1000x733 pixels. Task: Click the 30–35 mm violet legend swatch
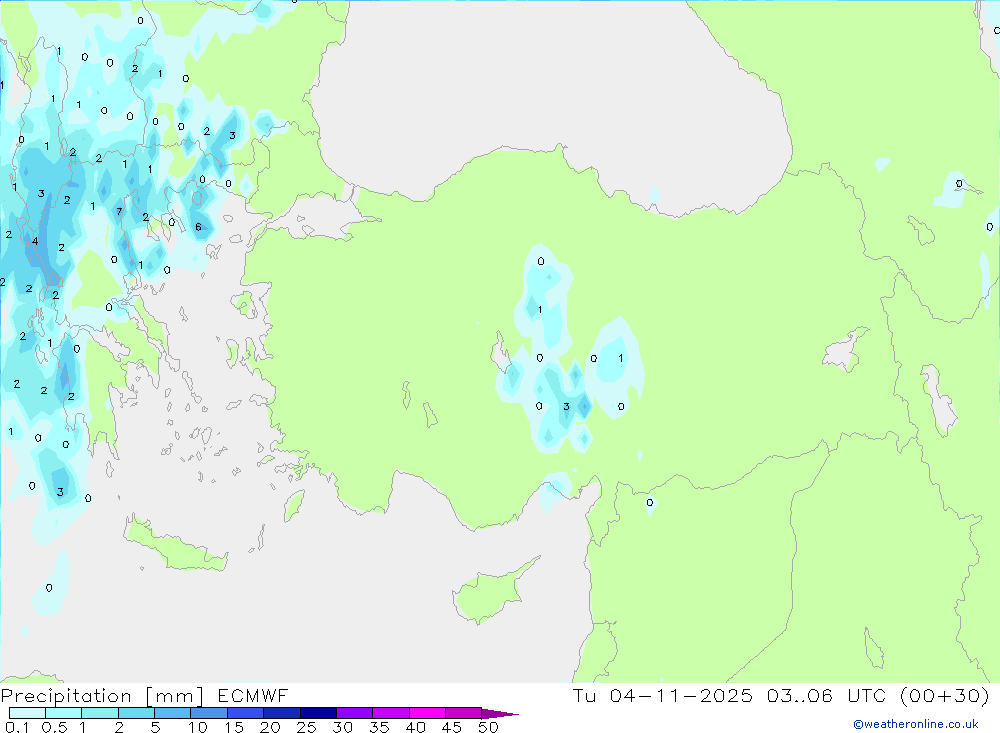click(355, 713)
